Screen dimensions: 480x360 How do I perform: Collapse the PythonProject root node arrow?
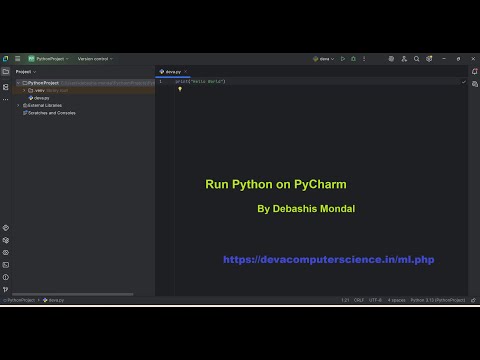click(18, 83)
